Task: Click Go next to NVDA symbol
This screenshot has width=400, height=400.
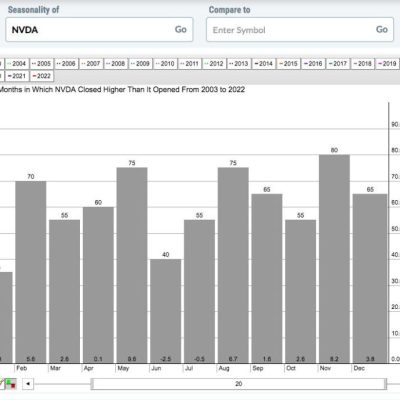Action: tap(181, 30)
